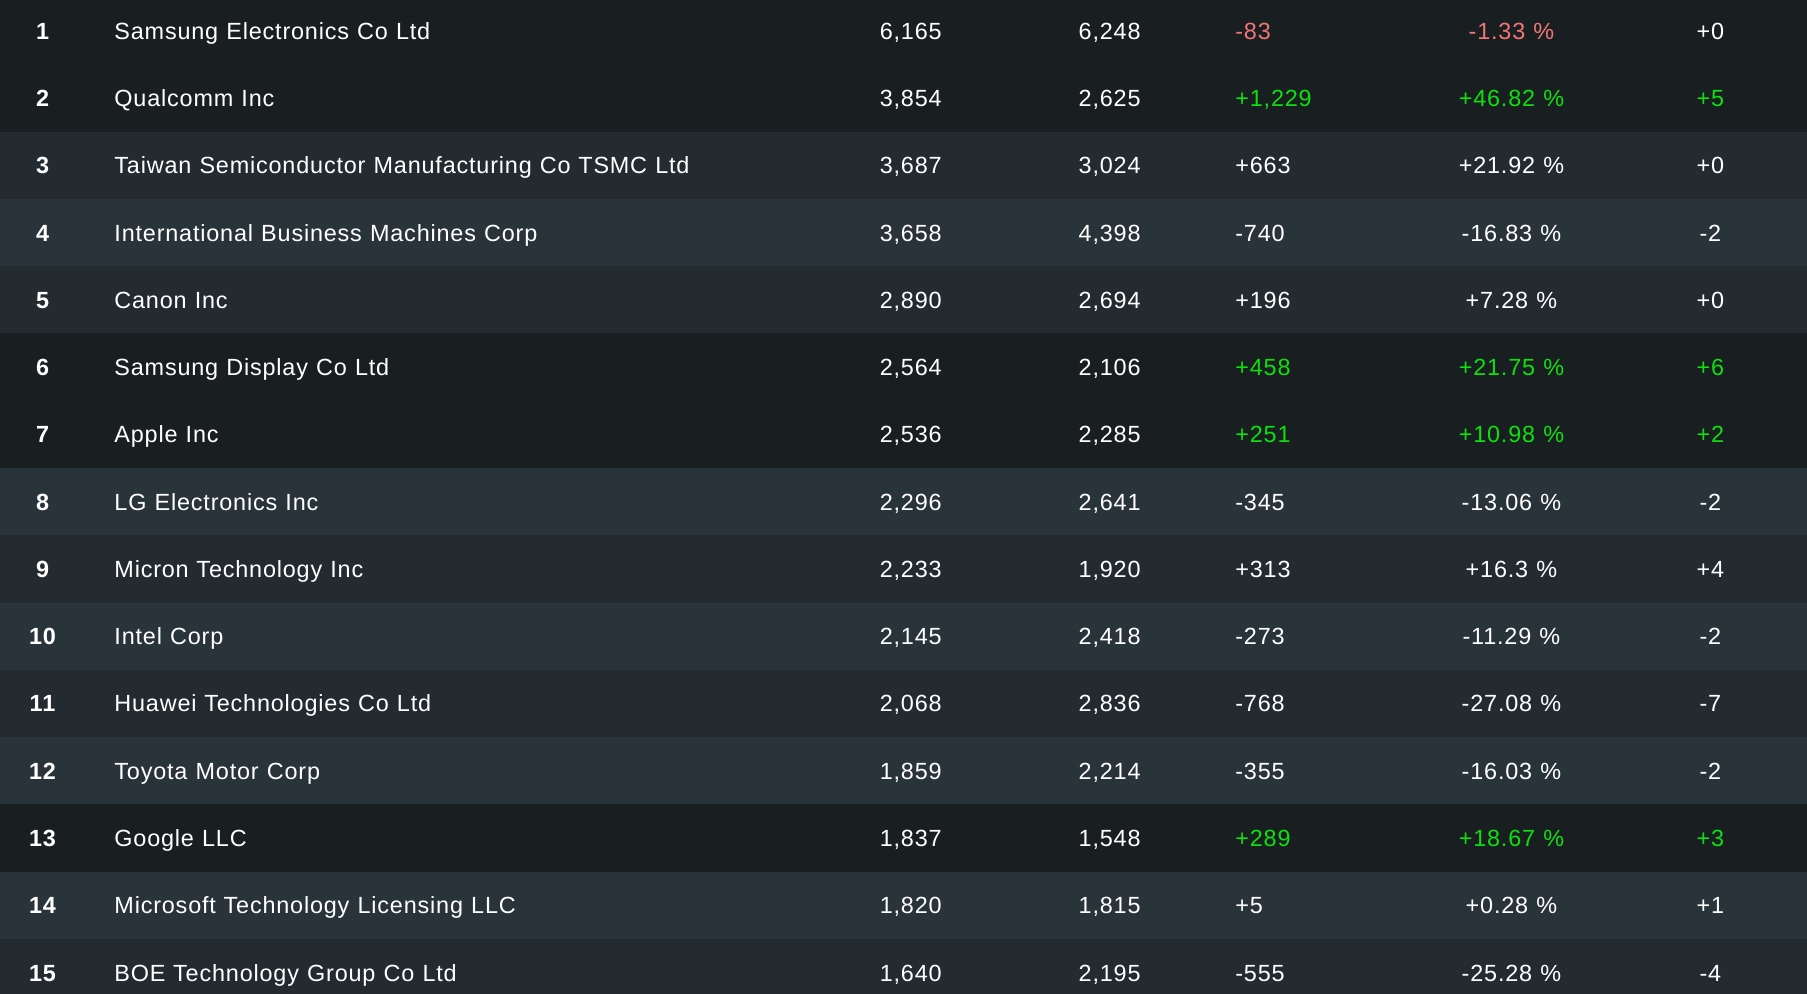This screenshot has height=994, width=1807.
Task: Select the -11.29 % percentage cell
Action: pos(1511,636)
